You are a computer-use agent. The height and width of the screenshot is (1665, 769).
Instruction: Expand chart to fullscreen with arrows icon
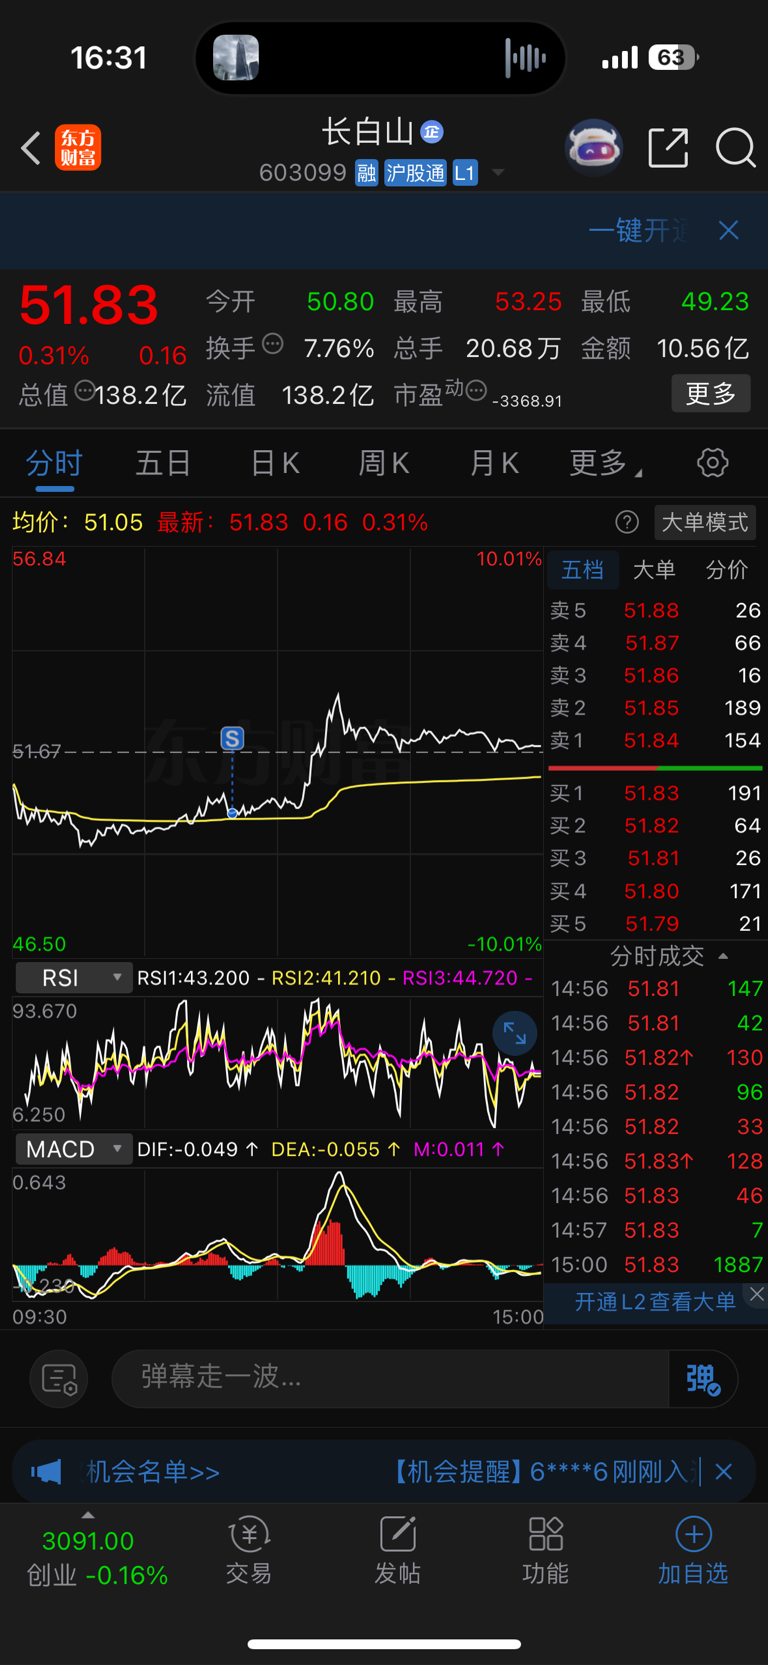coord(515,1033)
